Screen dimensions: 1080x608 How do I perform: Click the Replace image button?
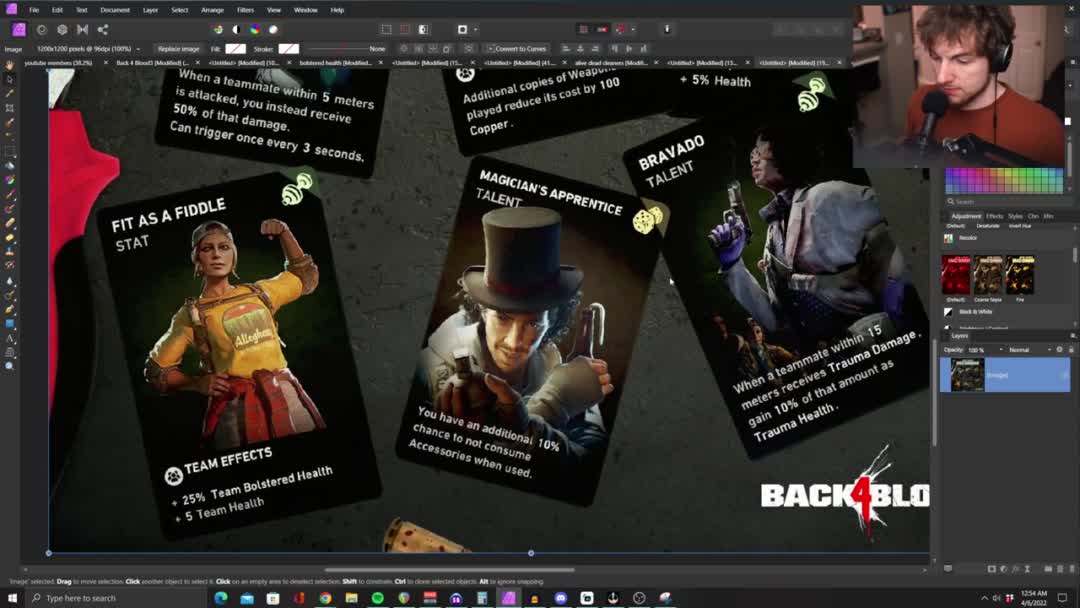[x=178, y=48]
